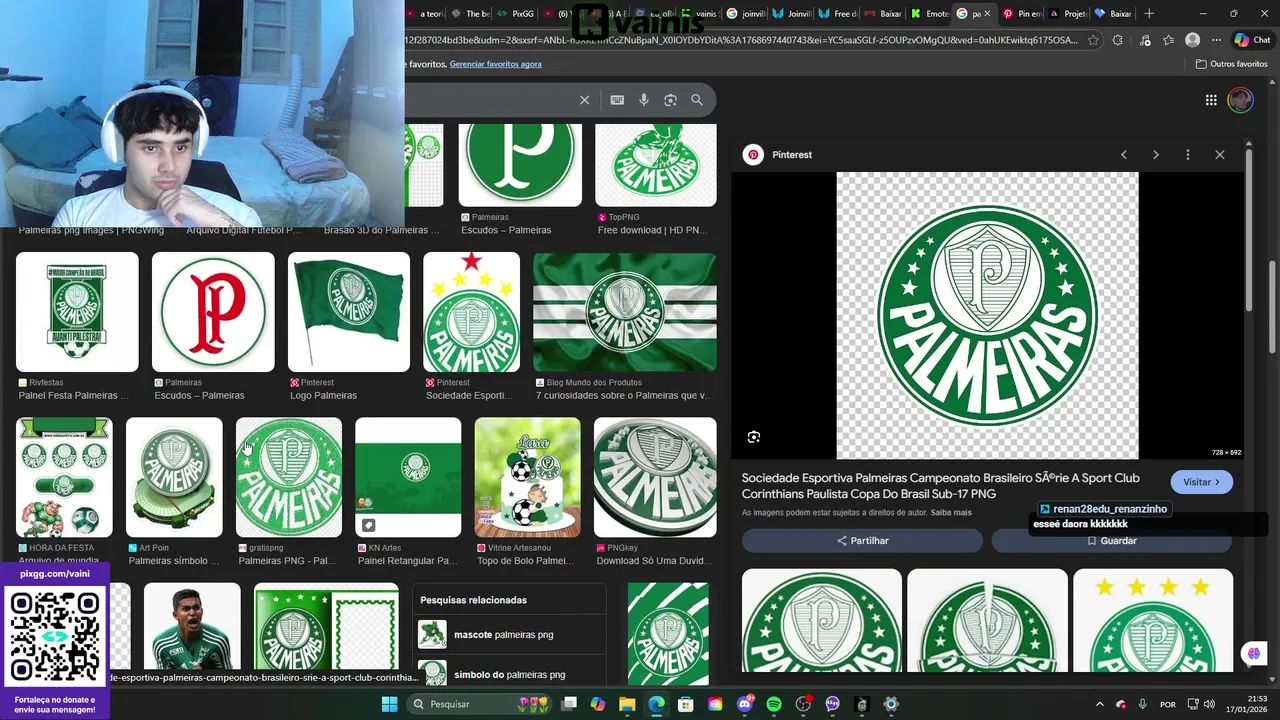
Task: Open POR keyboard language indicator
Action: pos(1167,704)
